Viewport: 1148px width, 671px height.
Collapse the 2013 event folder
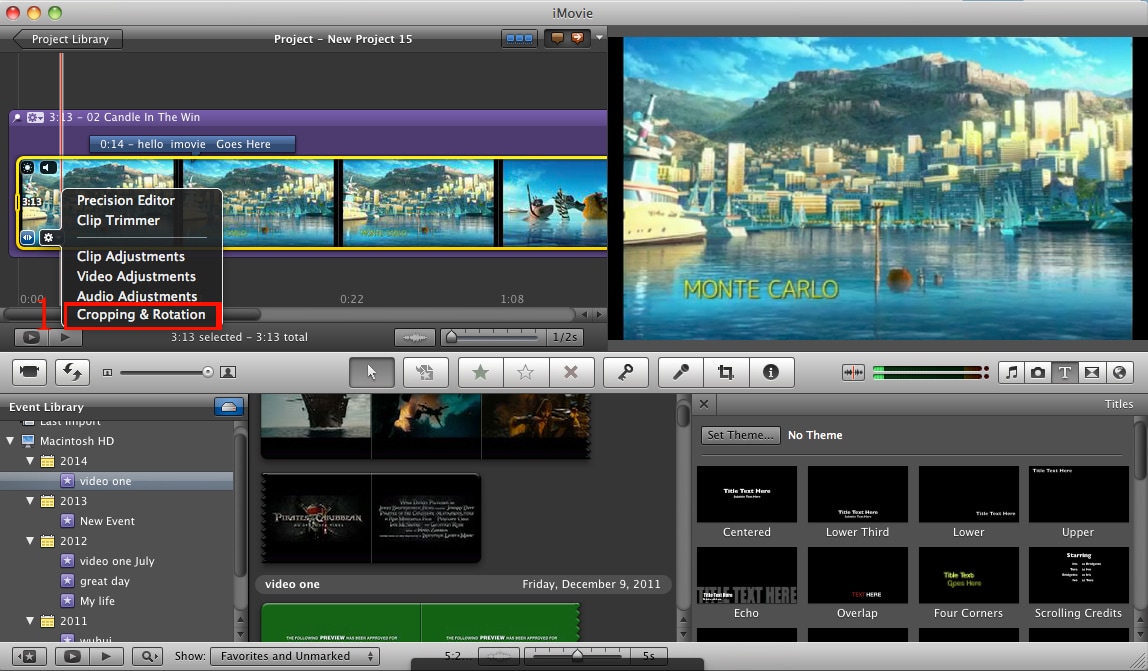(30, 501)
